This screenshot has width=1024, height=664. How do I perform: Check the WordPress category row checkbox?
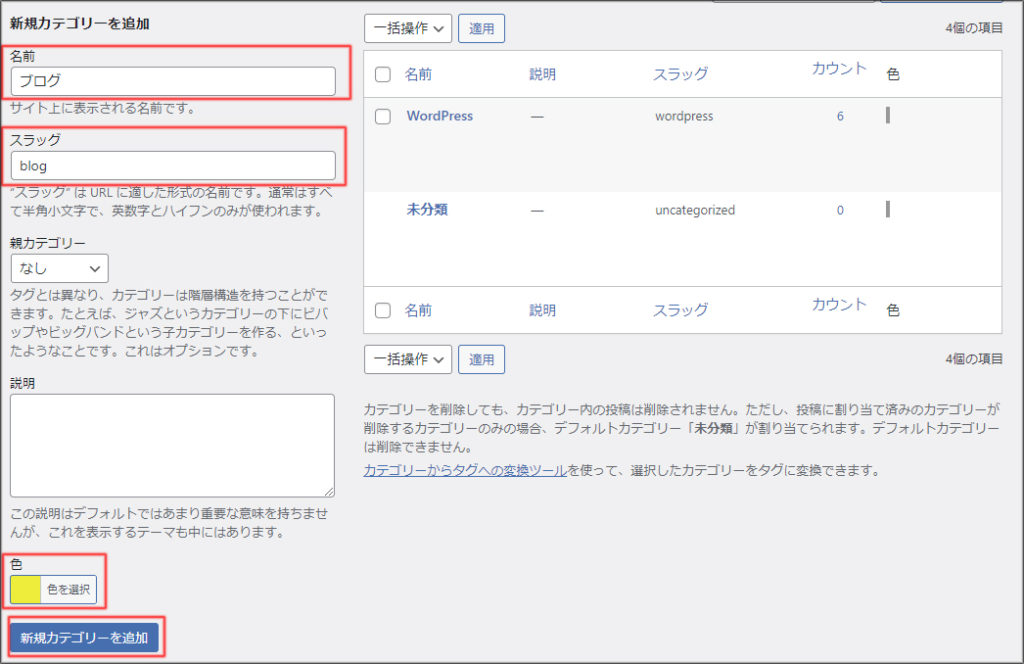[383, 116]
